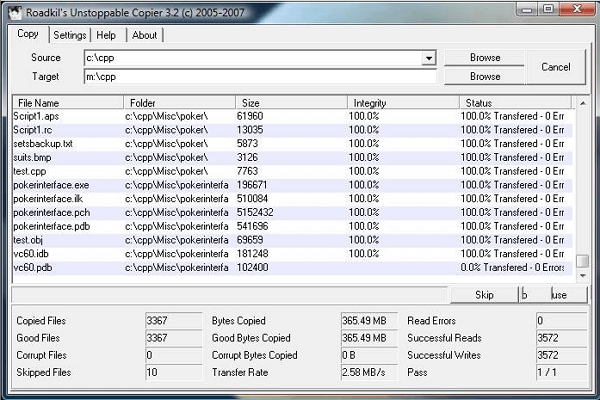The height and width of the screenshot is (400, 600).
Task: Browse for the Source folder
Action: [485, 58]
